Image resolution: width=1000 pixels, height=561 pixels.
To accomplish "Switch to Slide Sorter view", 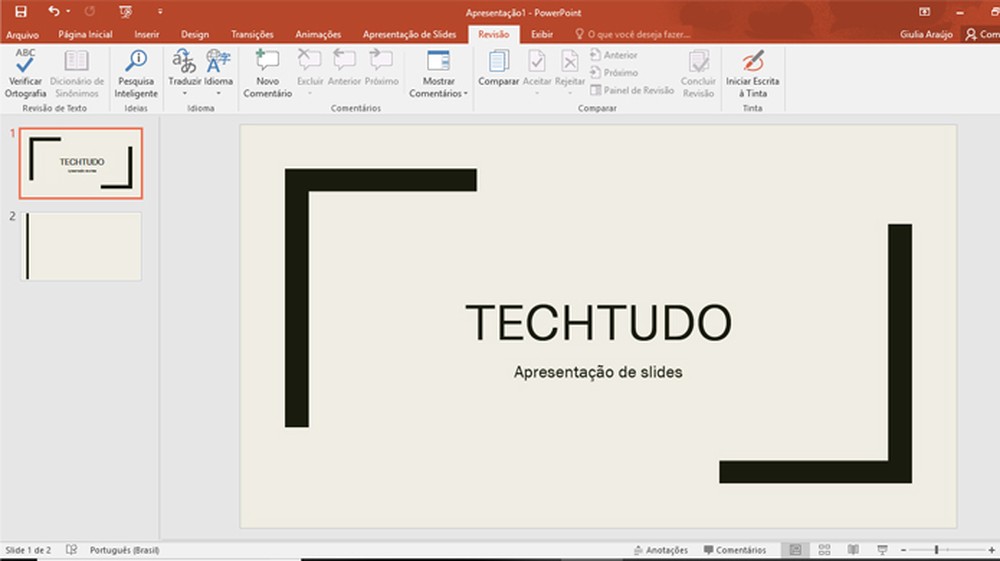I will point(825,550).
